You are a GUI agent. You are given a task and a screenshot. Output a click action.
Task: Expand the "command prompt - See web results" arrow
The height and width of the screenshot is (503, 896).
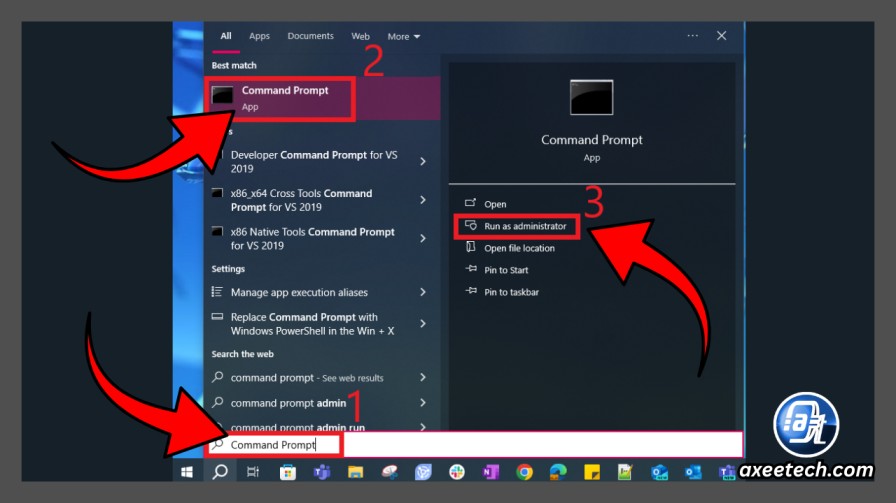[423, 377]
